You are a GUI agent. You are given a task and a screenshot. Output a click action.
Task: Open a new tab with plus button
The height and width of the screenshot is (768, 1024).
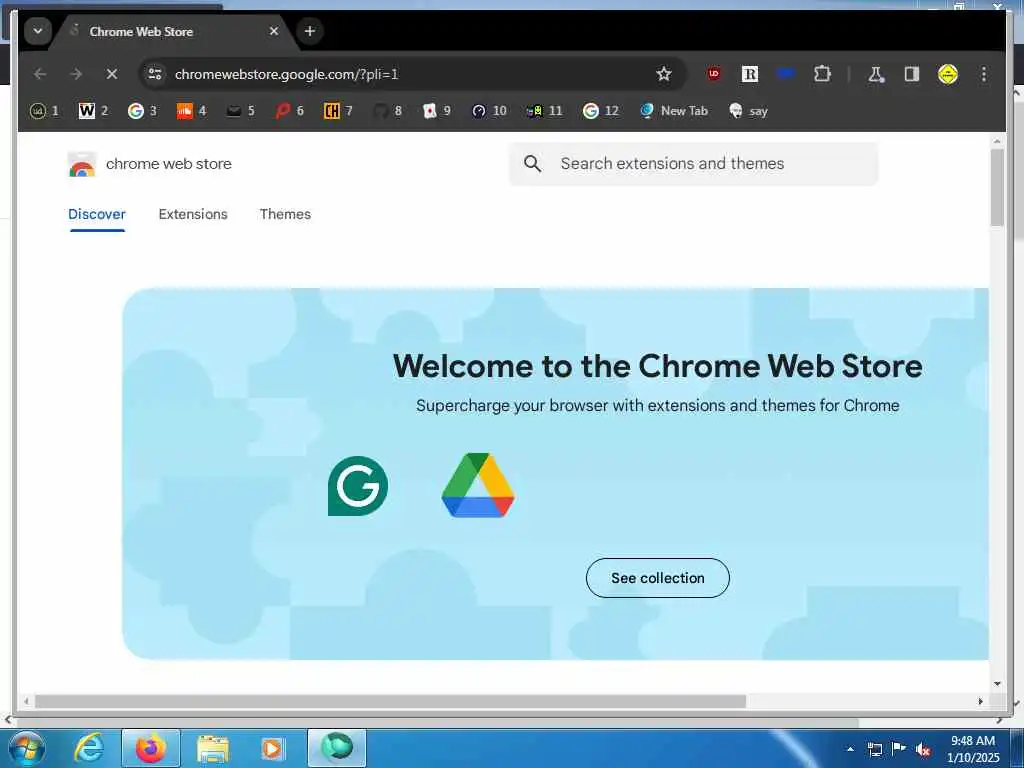coord(310,31)
